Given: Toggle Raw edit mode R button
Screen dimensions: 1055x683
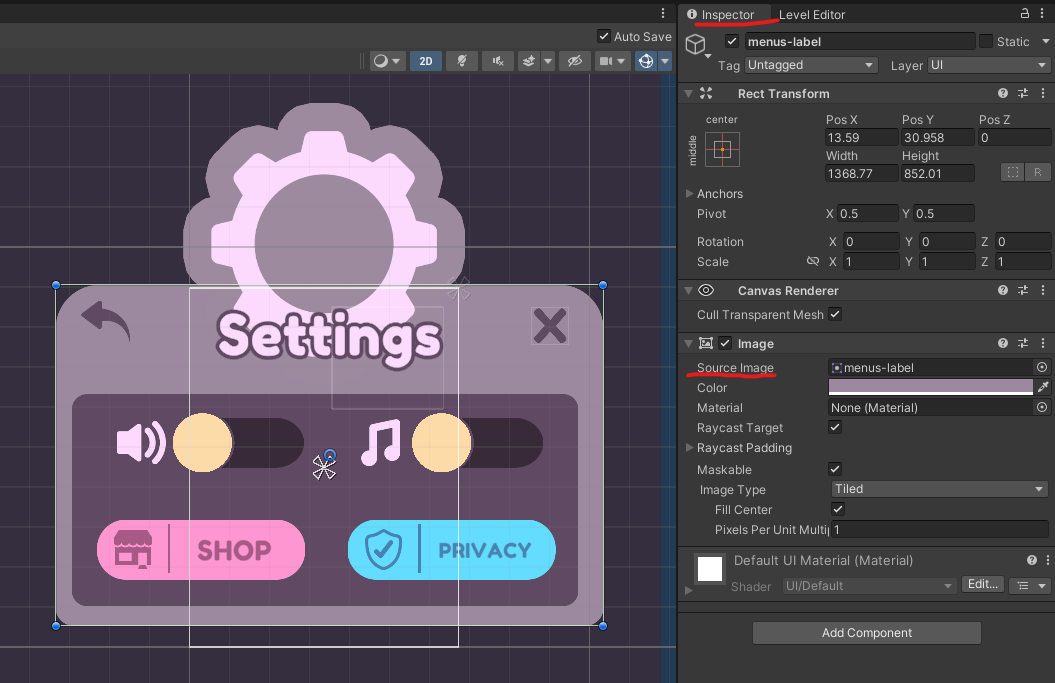Looking at the screenshot, I should click(x=1039, y=172).
